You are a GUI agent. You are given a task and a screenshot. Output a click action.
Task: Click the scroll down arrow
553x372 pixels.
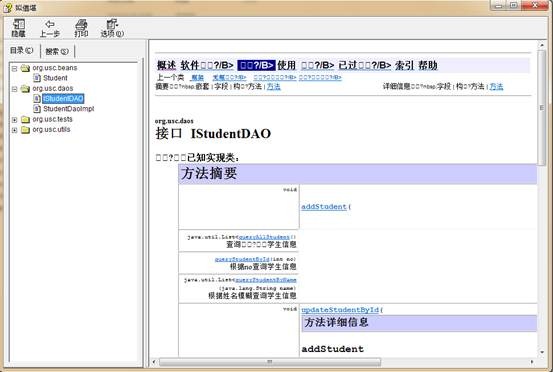tap(542, 352)
